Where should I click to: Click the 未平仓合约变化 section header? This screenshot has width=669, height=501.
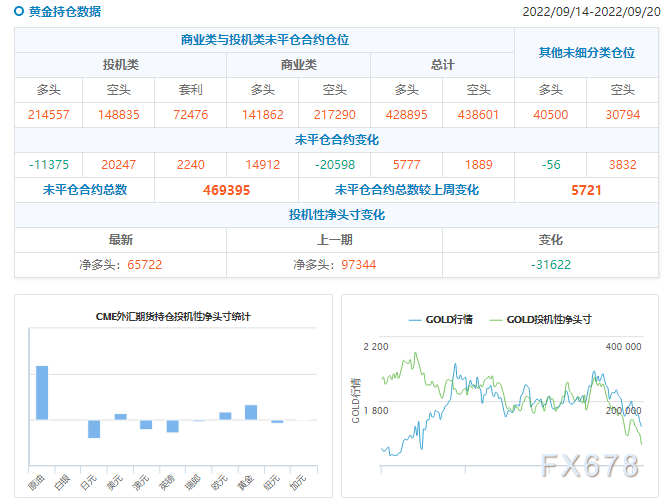pos(337,140)
